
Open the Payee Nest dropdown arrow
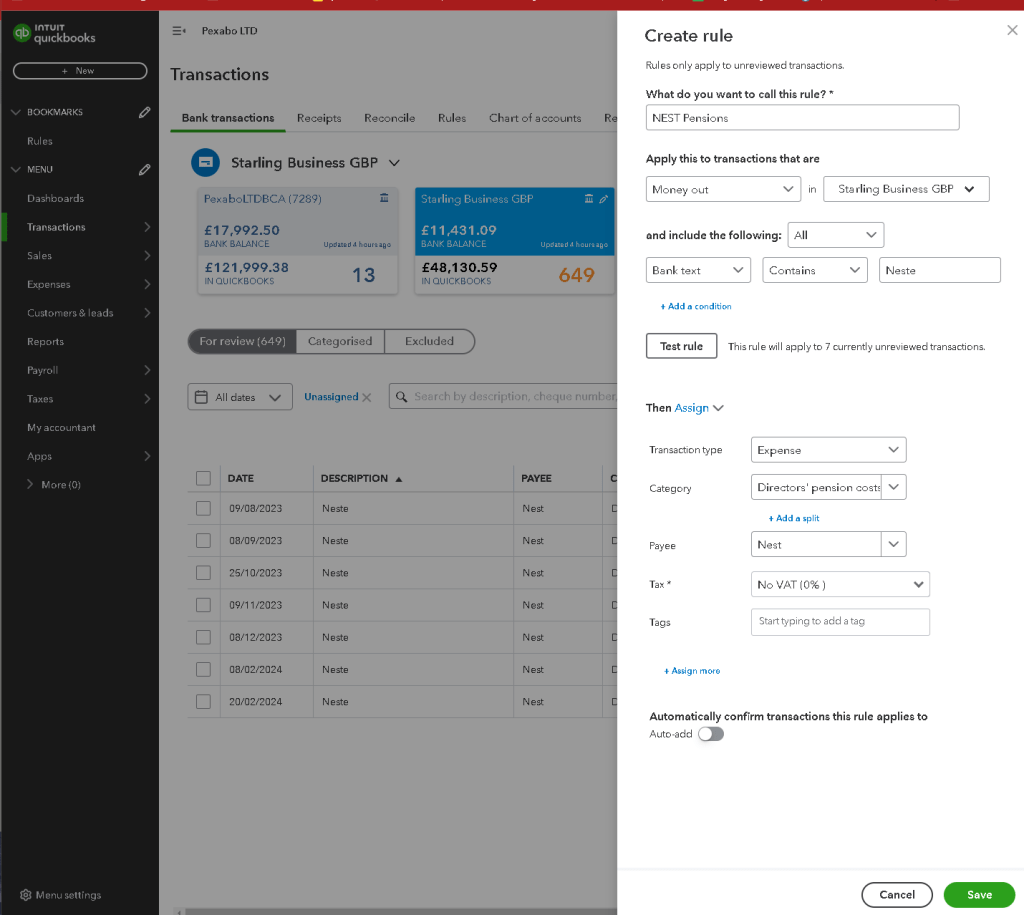coord(893,544)
